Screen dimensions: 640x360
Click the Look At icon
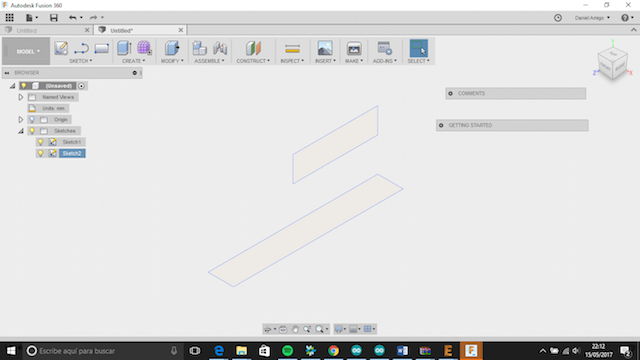coord(282,329)
